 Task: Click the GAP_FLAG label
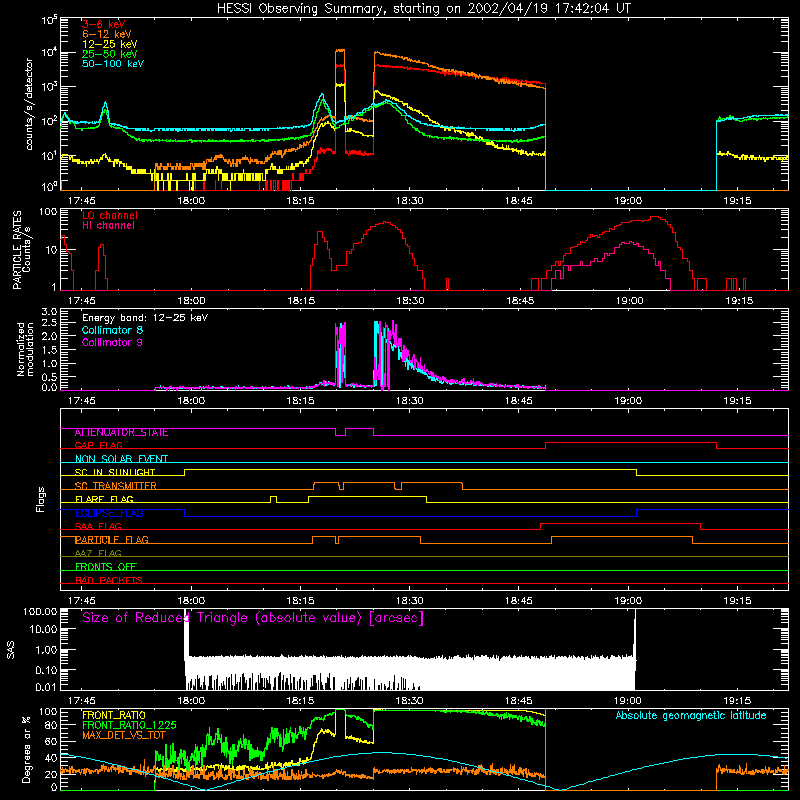(x=98, y=446)
